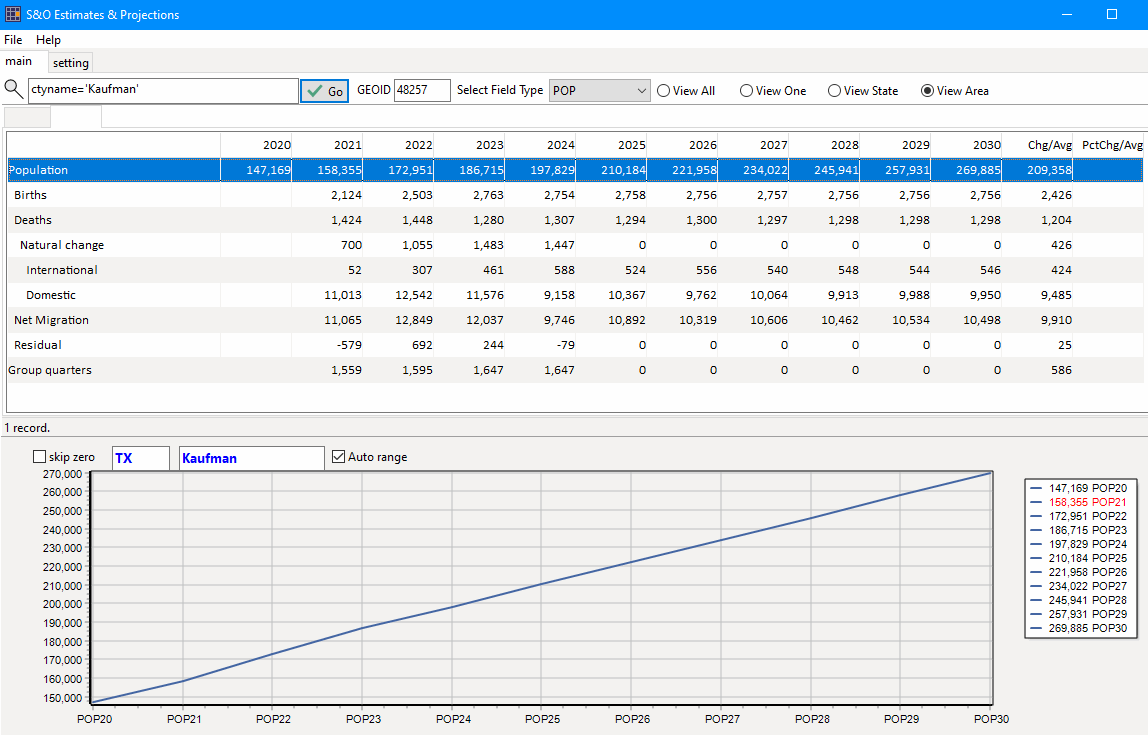Uncheck the Auto range checkbox
This screenshot has height=735, width=1148.
339,457
